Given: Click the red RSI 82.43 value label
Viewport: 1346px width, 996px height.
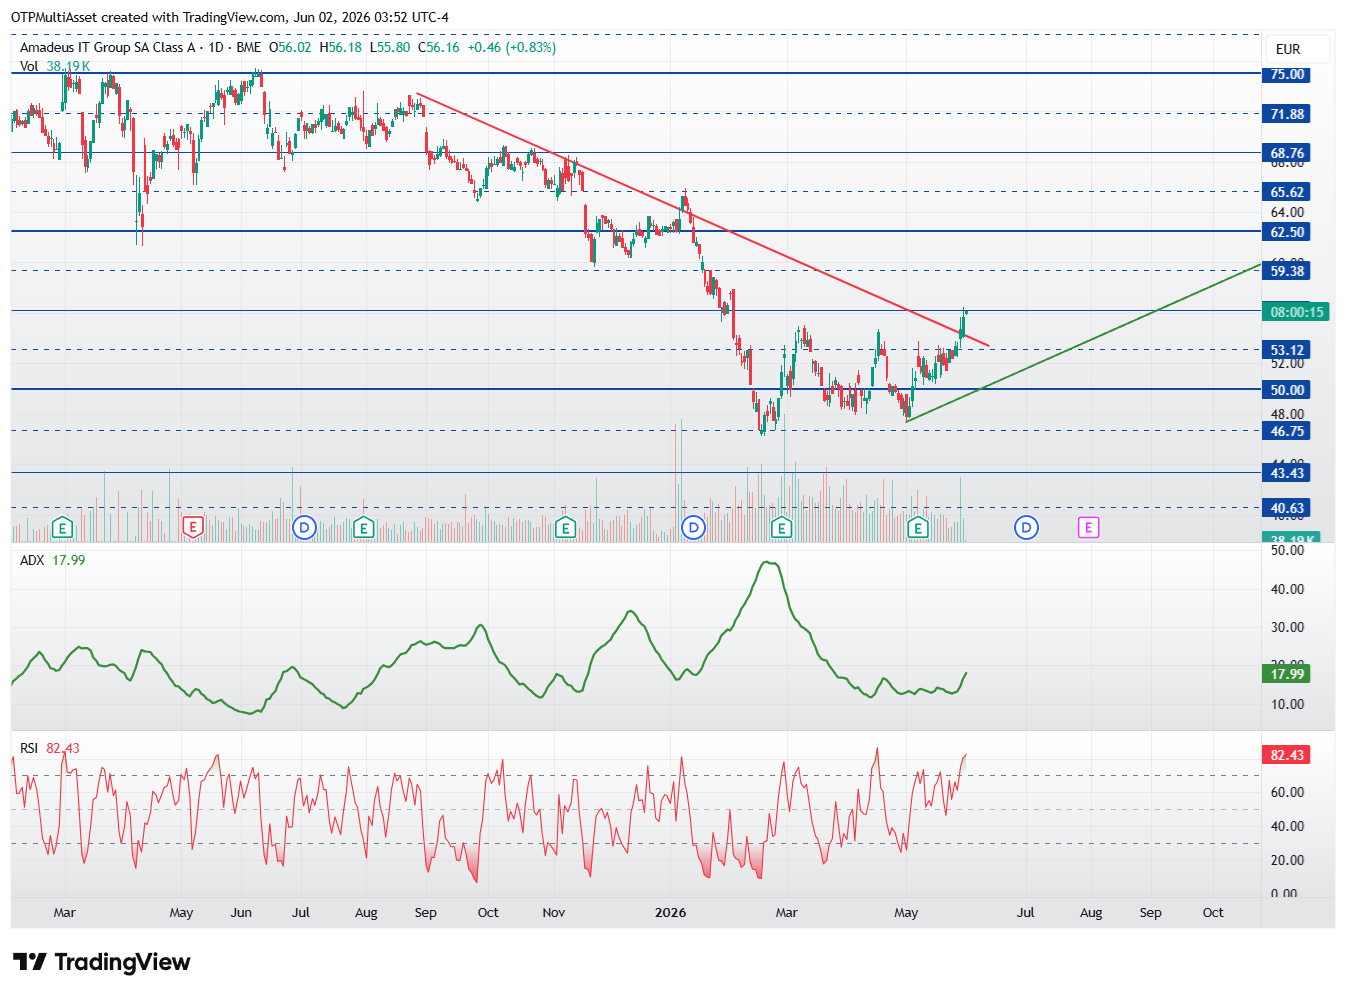Looking at the screenshot, I should tap(1286, 755).
